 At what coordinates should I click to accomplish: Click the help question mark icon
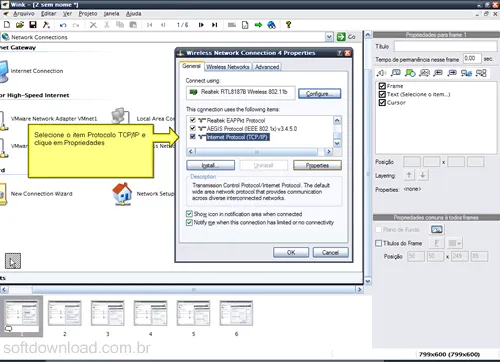[289, 25]
